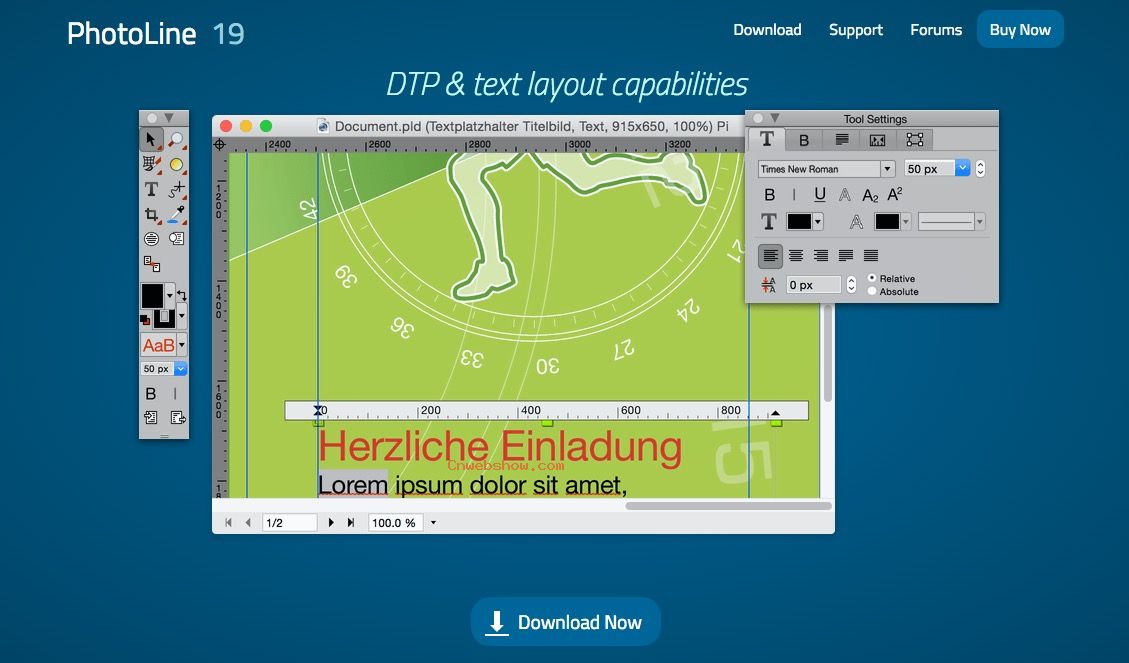Screen dimensions: 1129x663
Task: Click font size stepper in Tool Settings
Action: click(980, 168)
